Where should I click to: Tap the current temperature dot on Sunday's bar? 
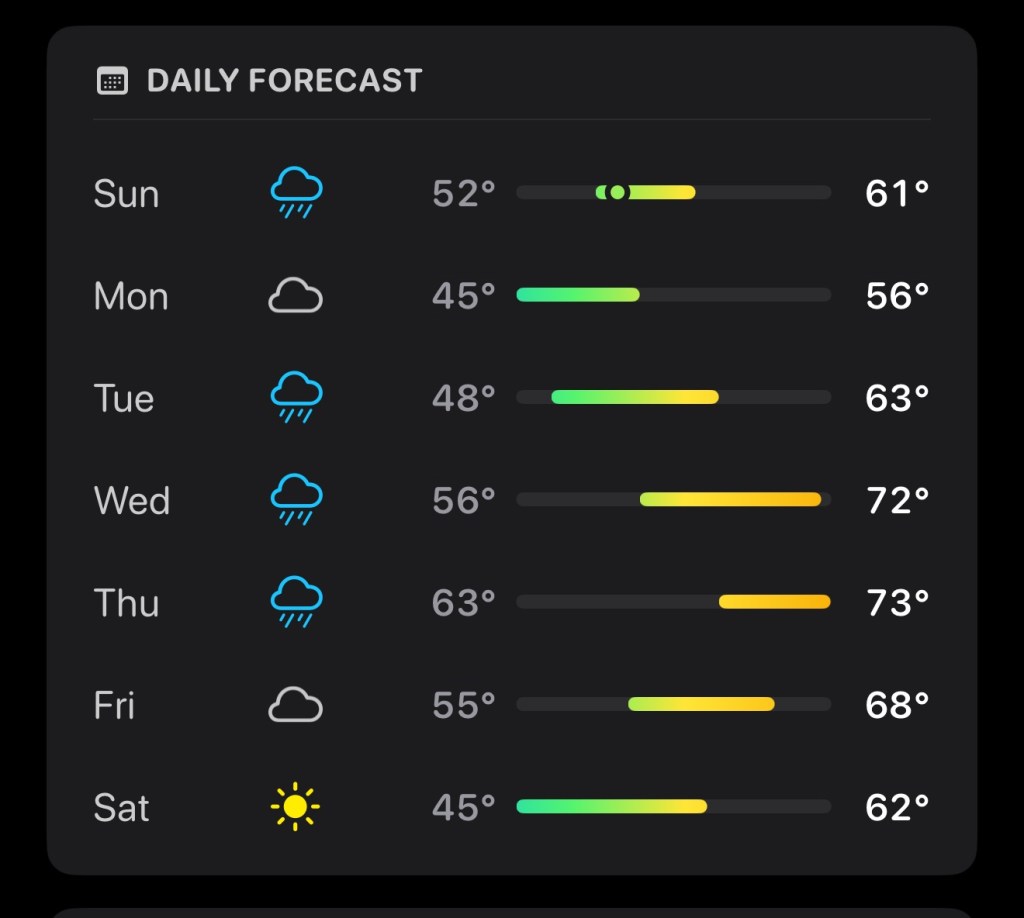pyautogui.click(x=617, y=192)
